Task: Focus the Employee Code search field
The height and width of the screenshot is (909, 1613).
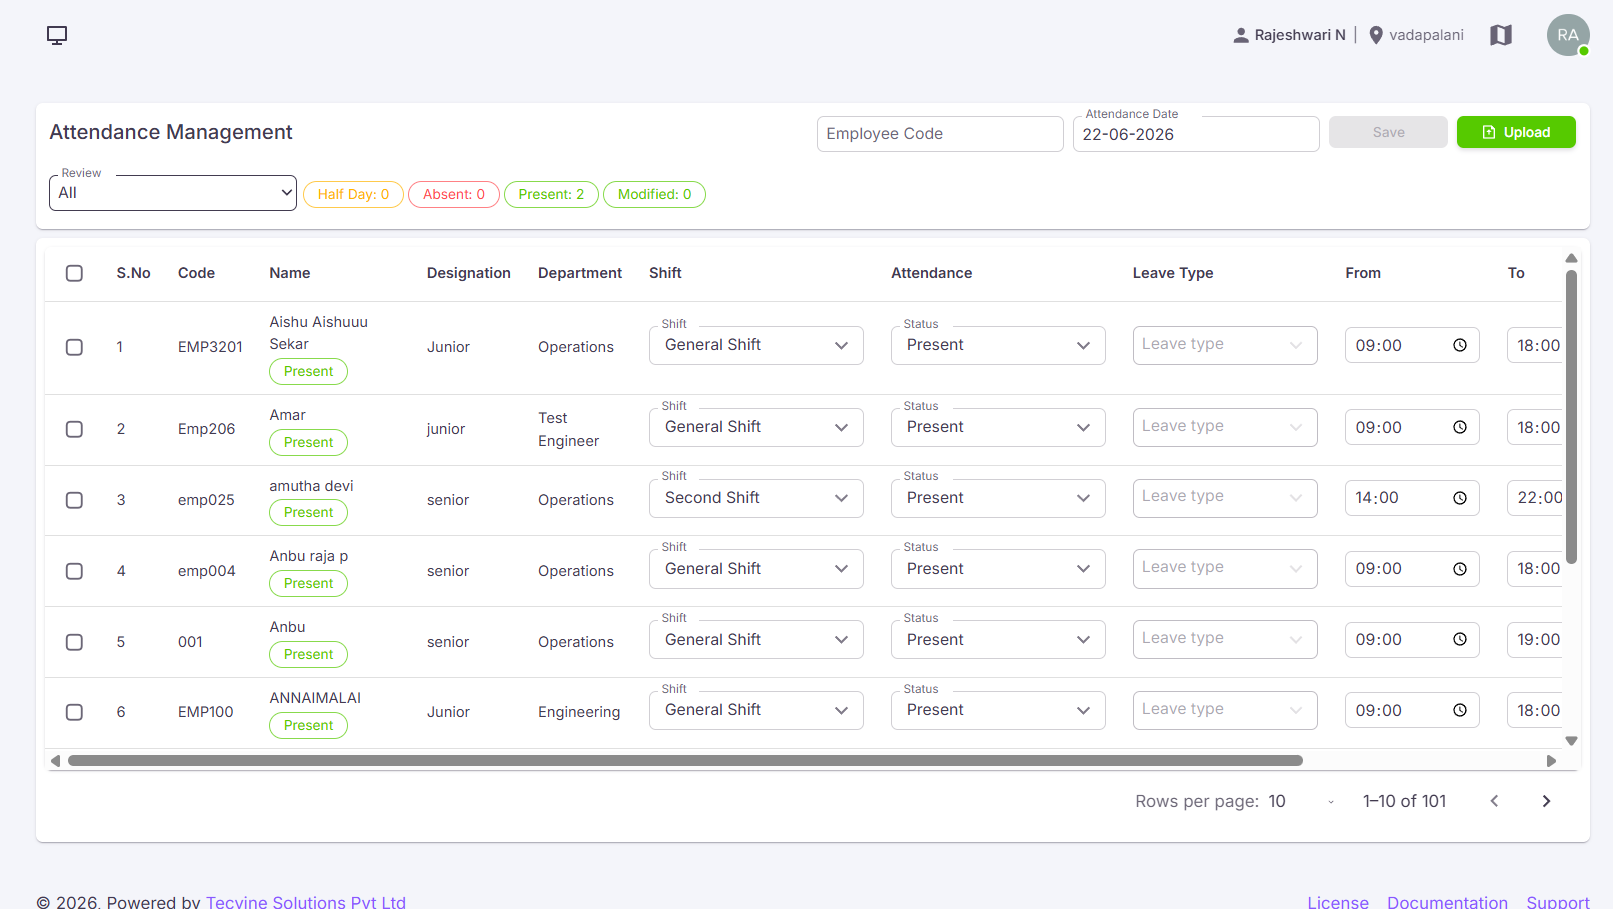Action: 940,134
